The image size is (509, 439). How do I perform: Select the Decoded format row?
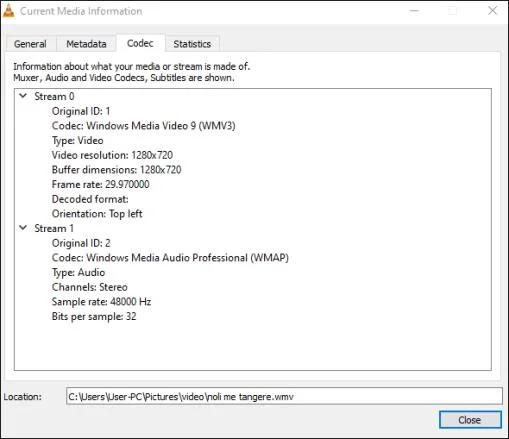[x=90, y=199]
